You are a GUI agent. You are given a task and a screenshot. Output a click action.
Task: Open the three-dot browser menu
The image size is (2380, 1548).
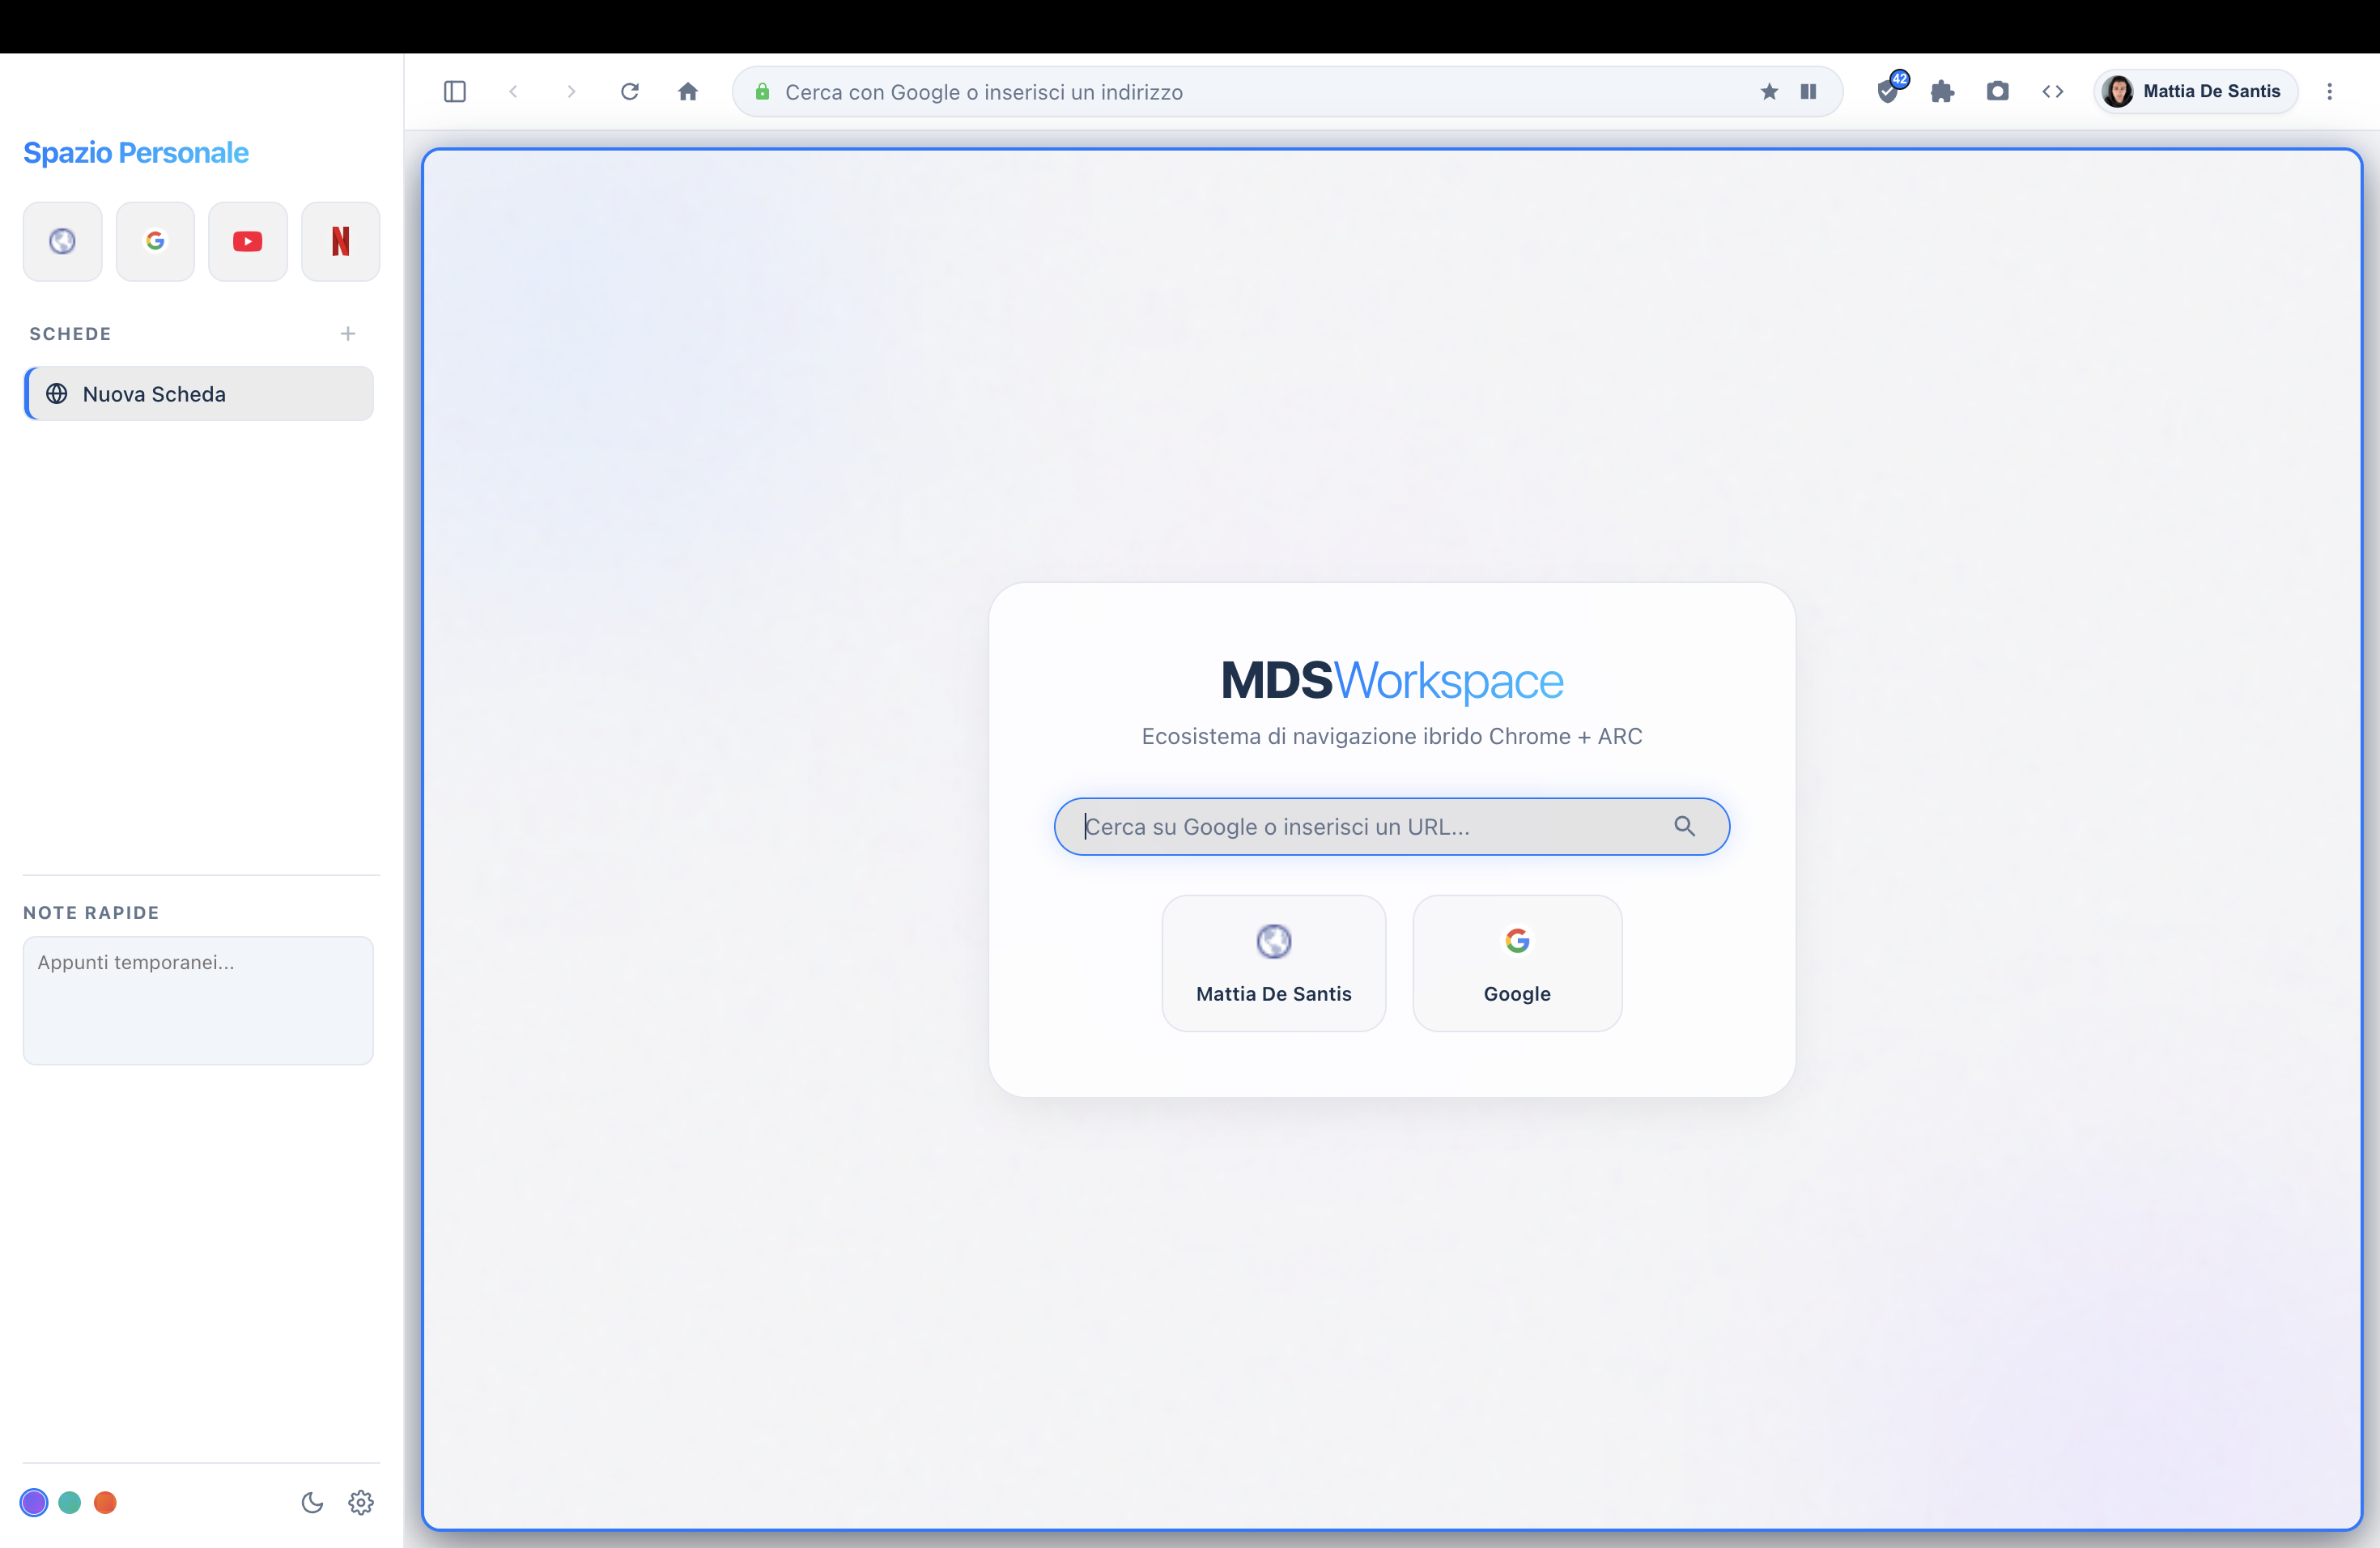[2329, 91]
